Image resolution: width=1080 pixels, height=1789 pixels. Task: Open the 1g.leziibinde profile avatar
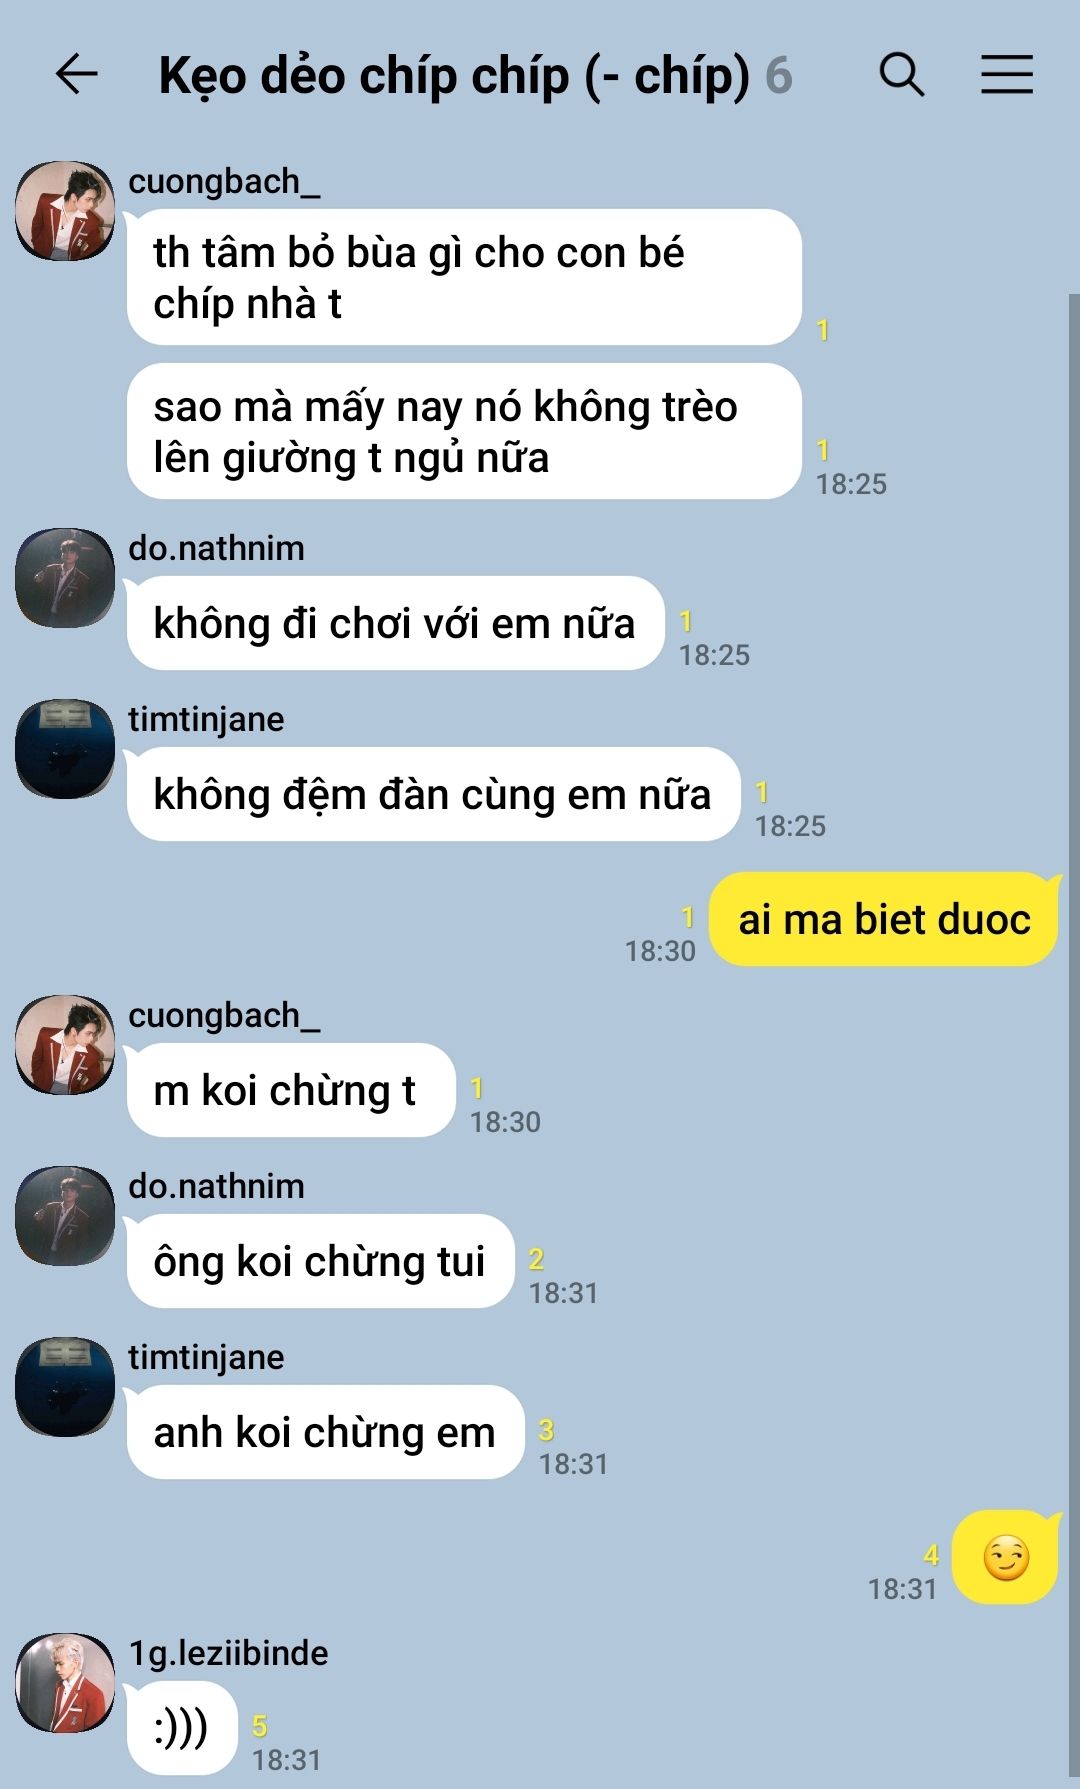pyautogui.click(x=65, y=1683)
